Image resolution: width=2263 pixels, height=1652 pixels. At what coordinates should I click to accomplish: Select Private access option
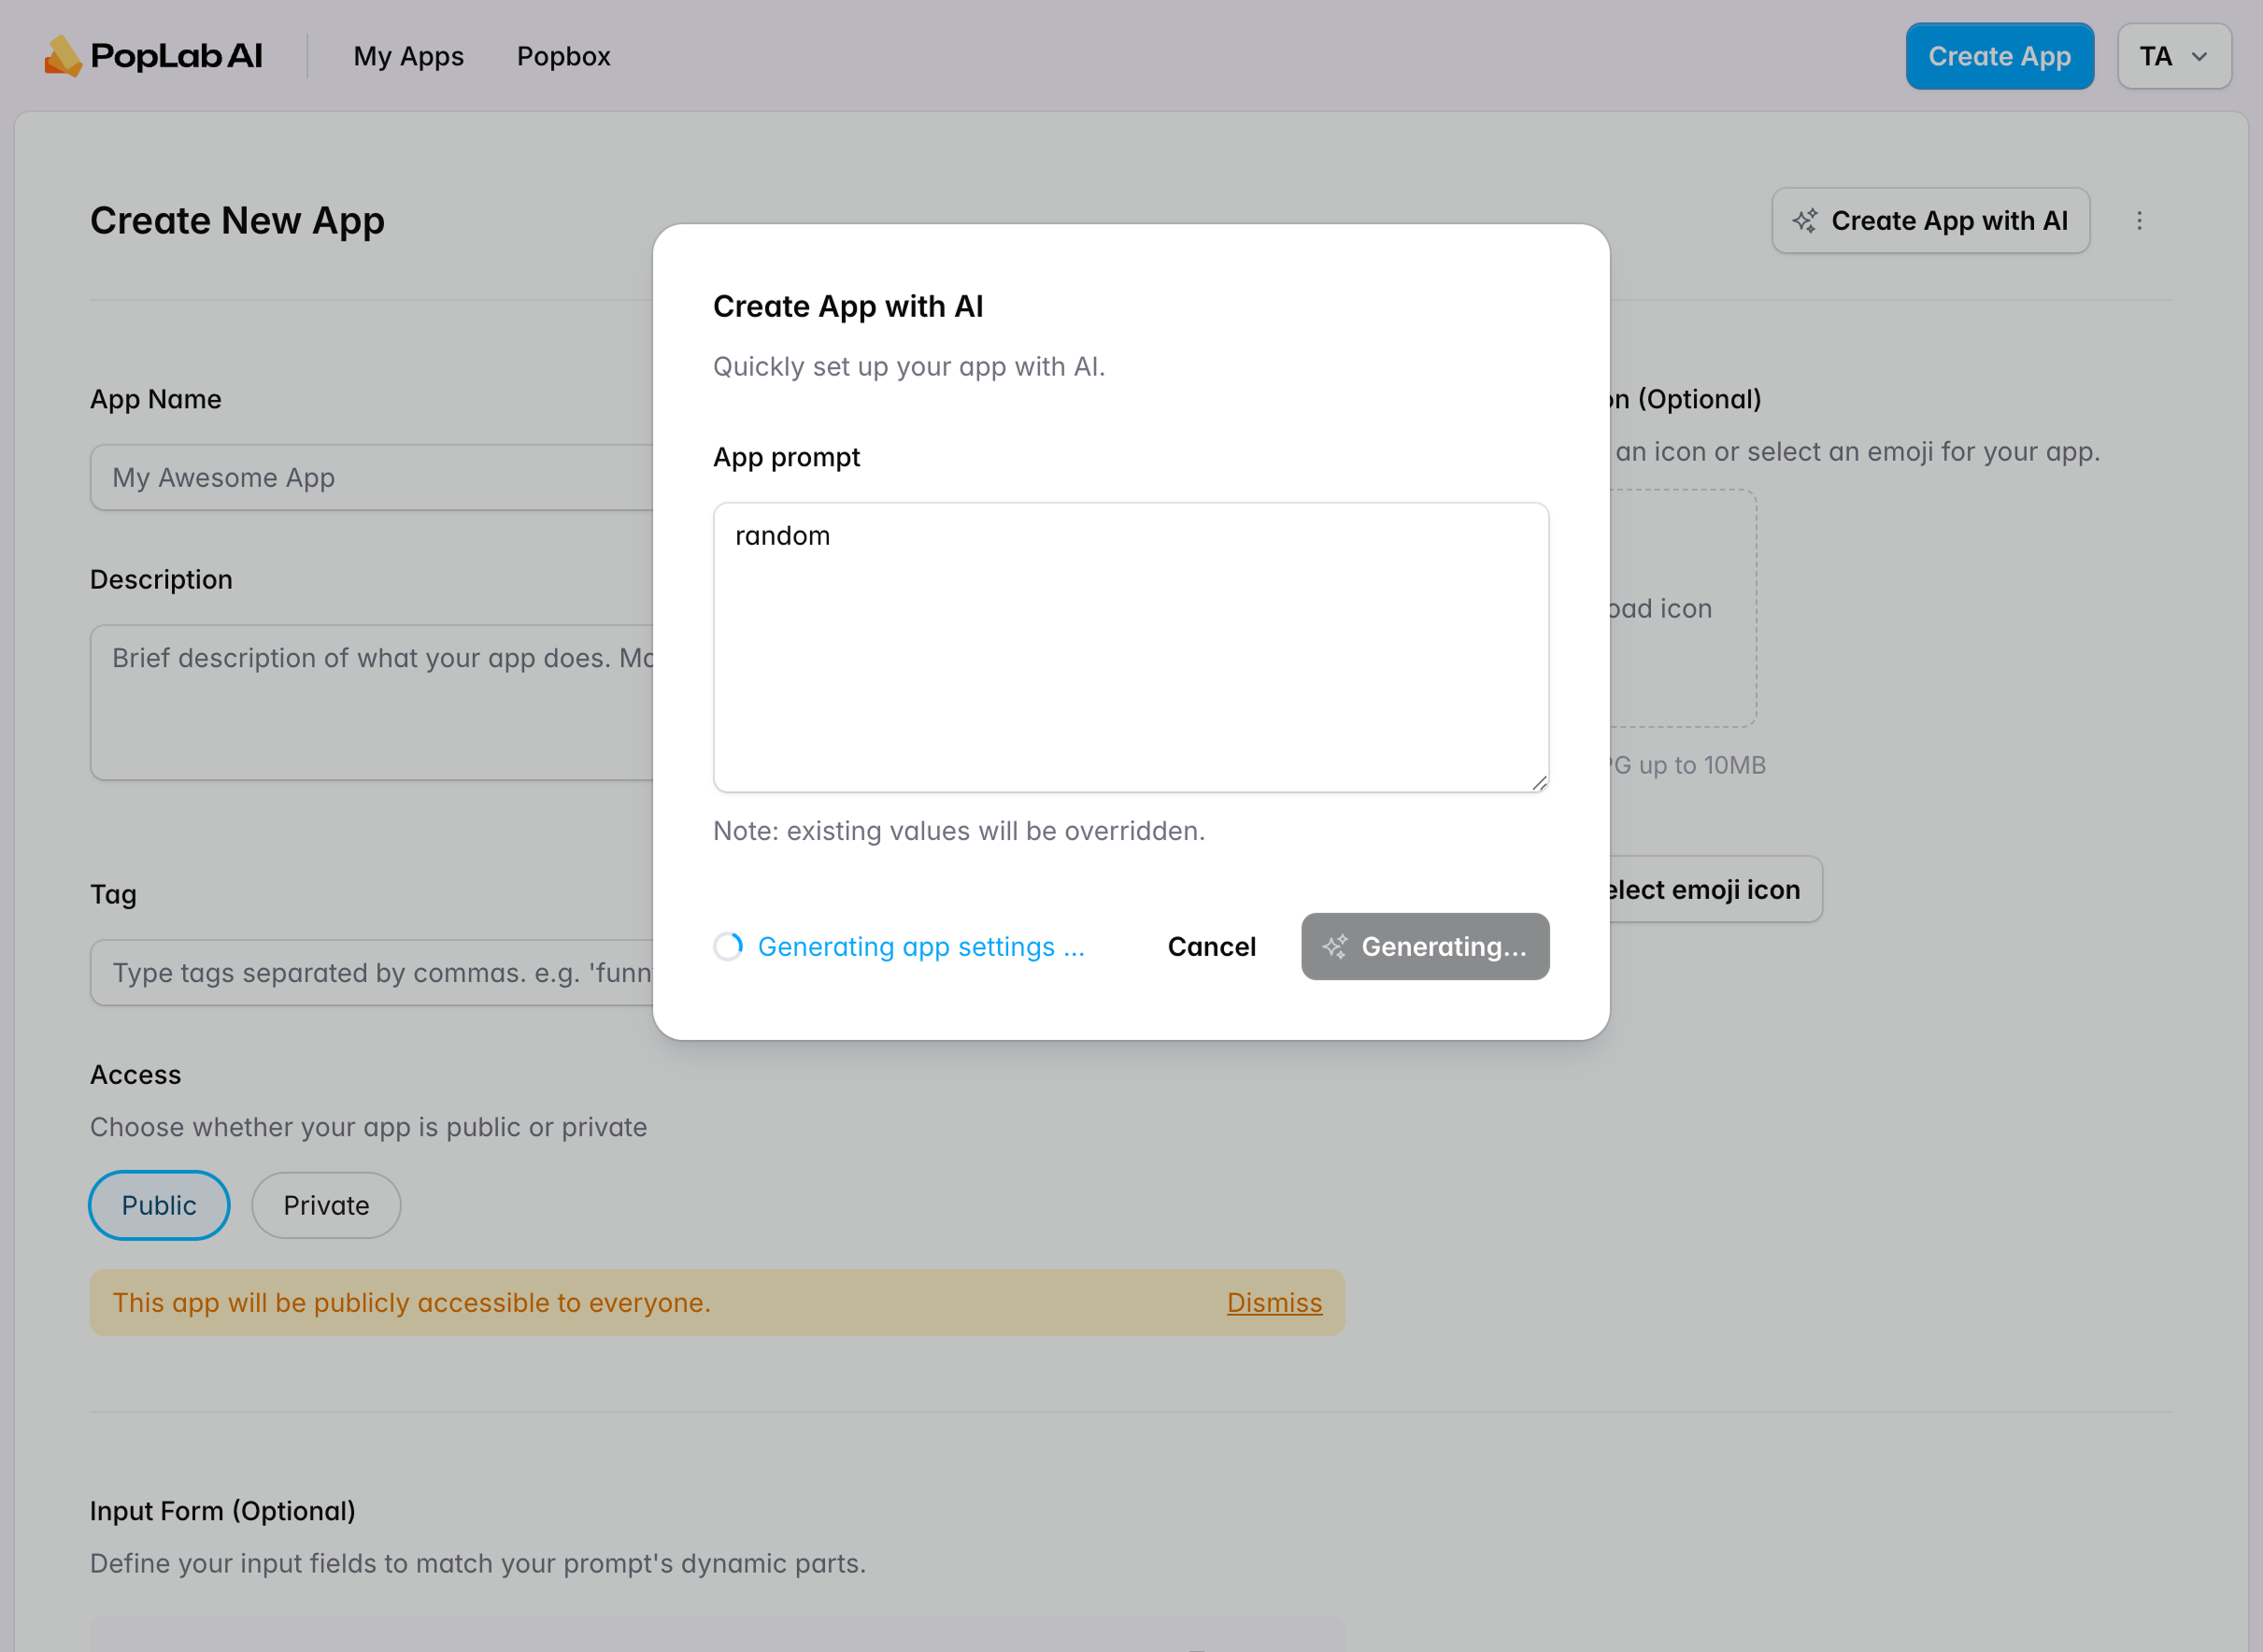coord(326,1205)
